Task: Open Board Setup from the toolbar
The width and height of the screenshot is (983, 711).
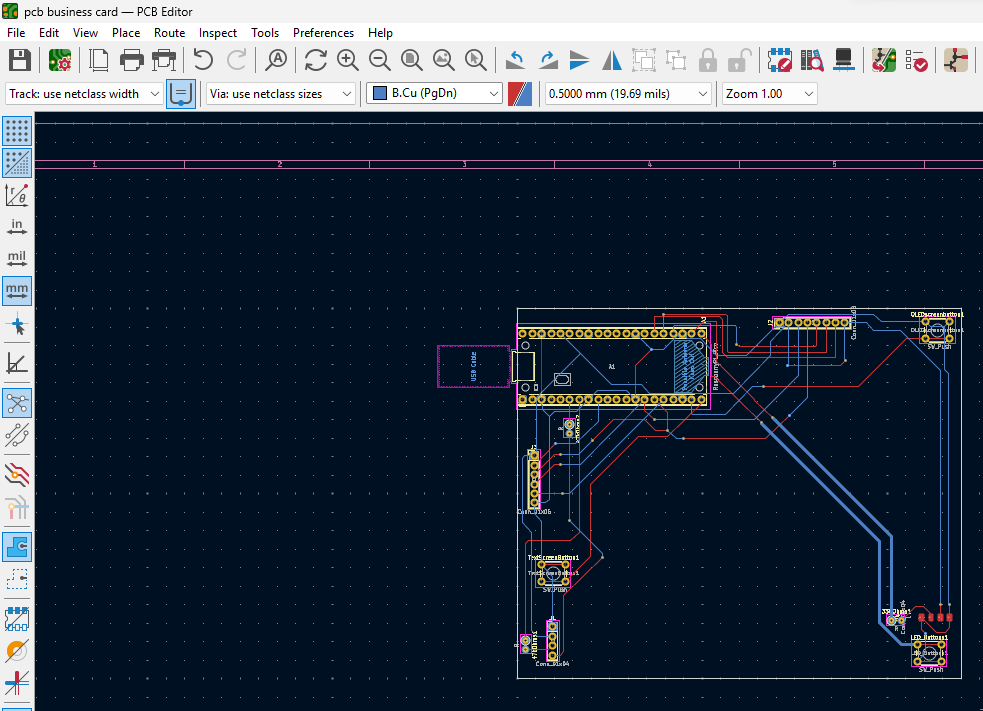Action: (59, 60)
